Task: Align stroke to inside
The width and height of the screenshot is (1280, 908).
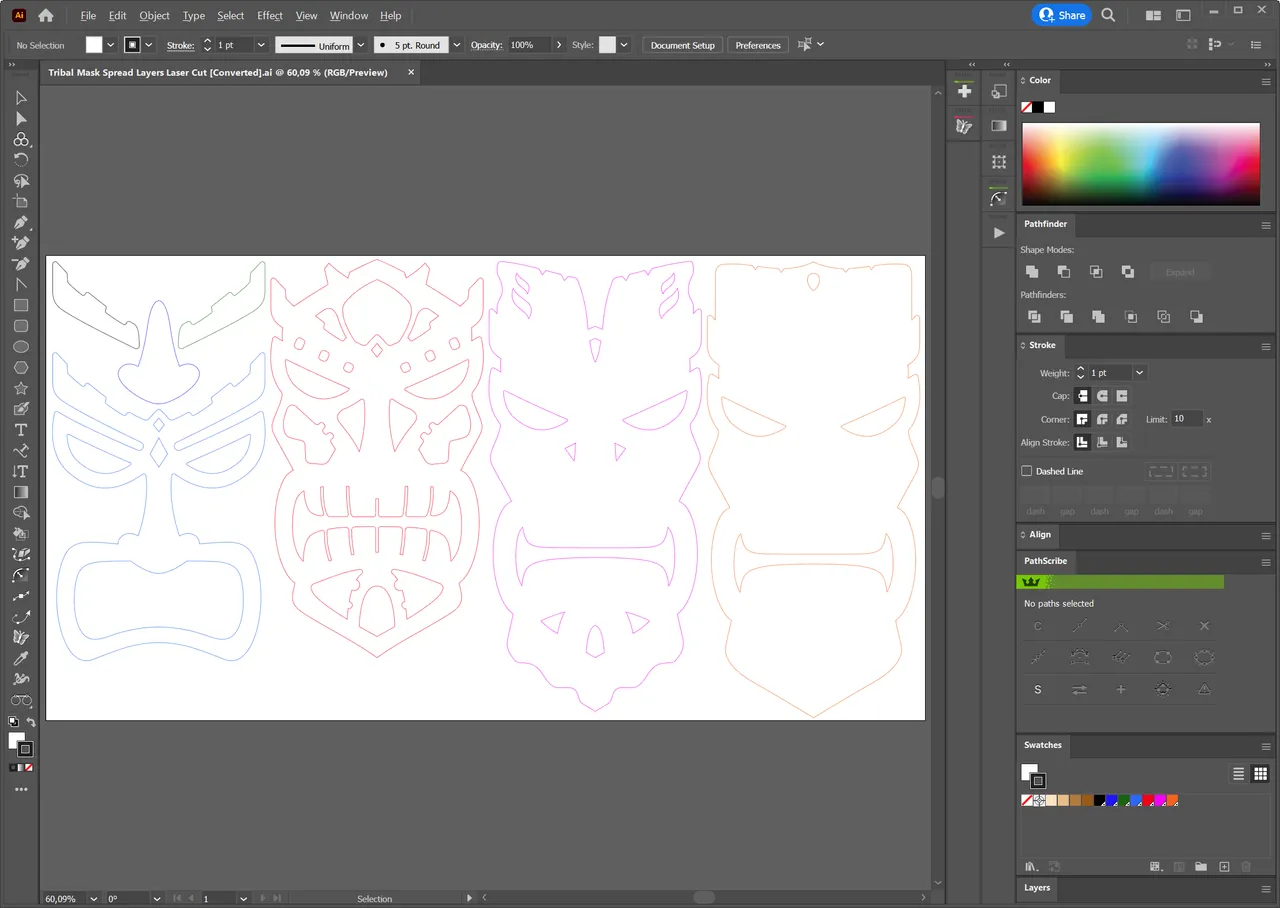Action: click(x=1102, y=442)
